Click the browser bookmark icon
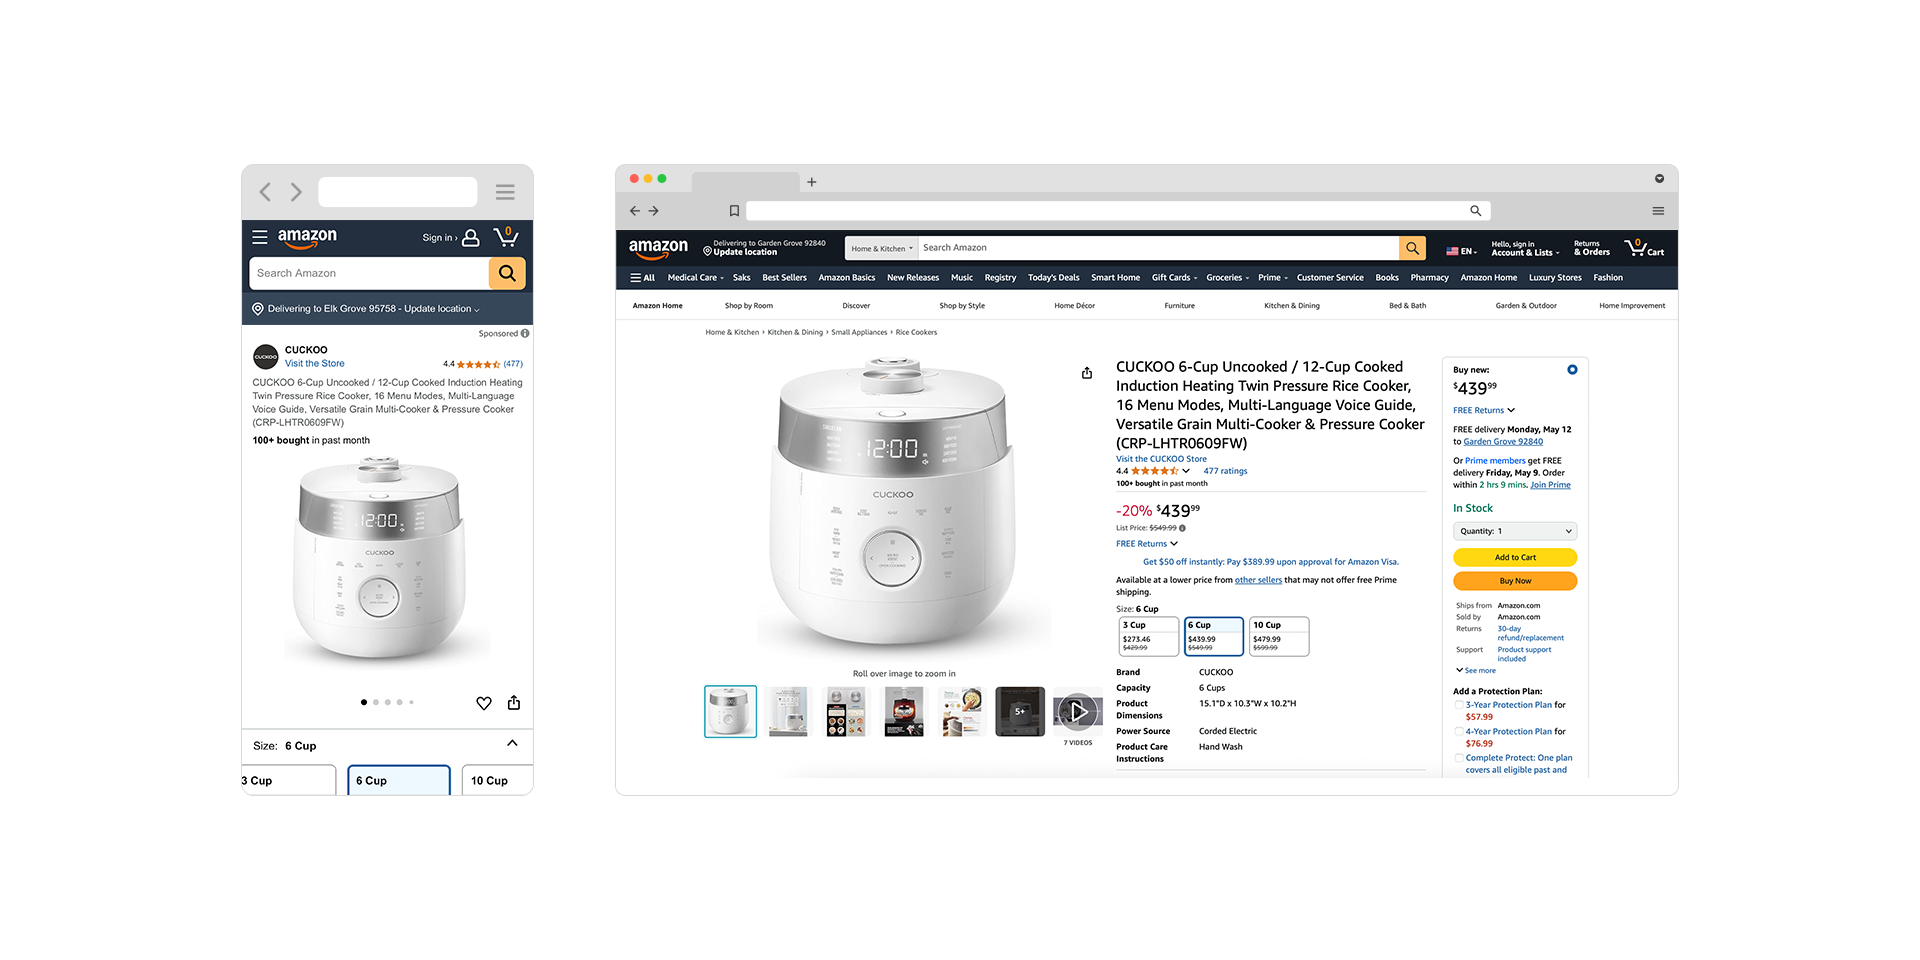Viewport: 1920px width, 960px height. point(734,211)
